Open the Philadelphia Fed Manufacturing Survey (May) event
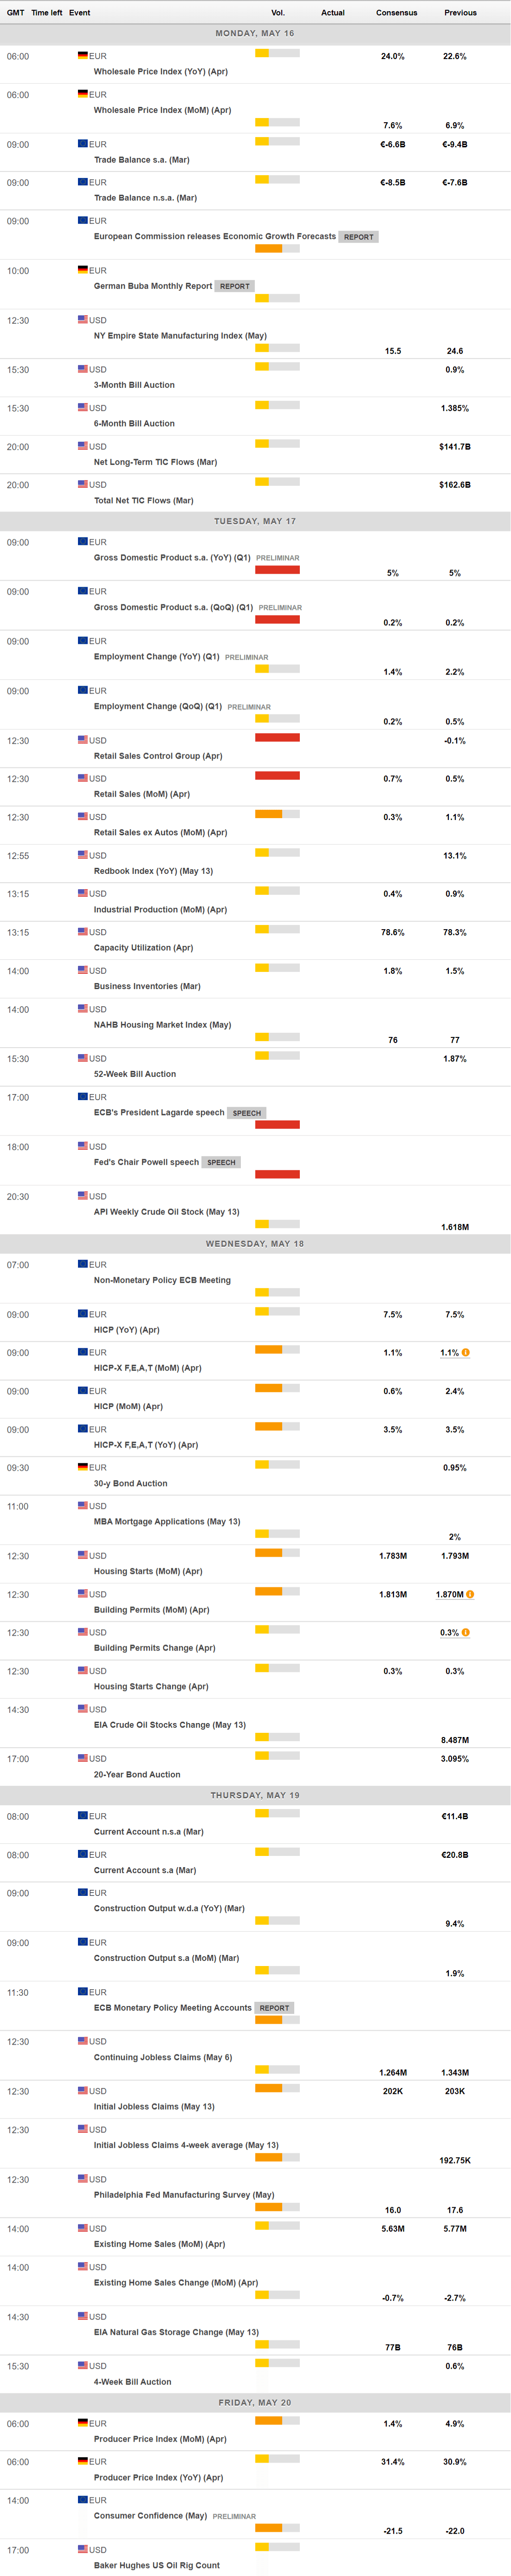This screenshot has width=511, height=2576. click(184, 2194)
